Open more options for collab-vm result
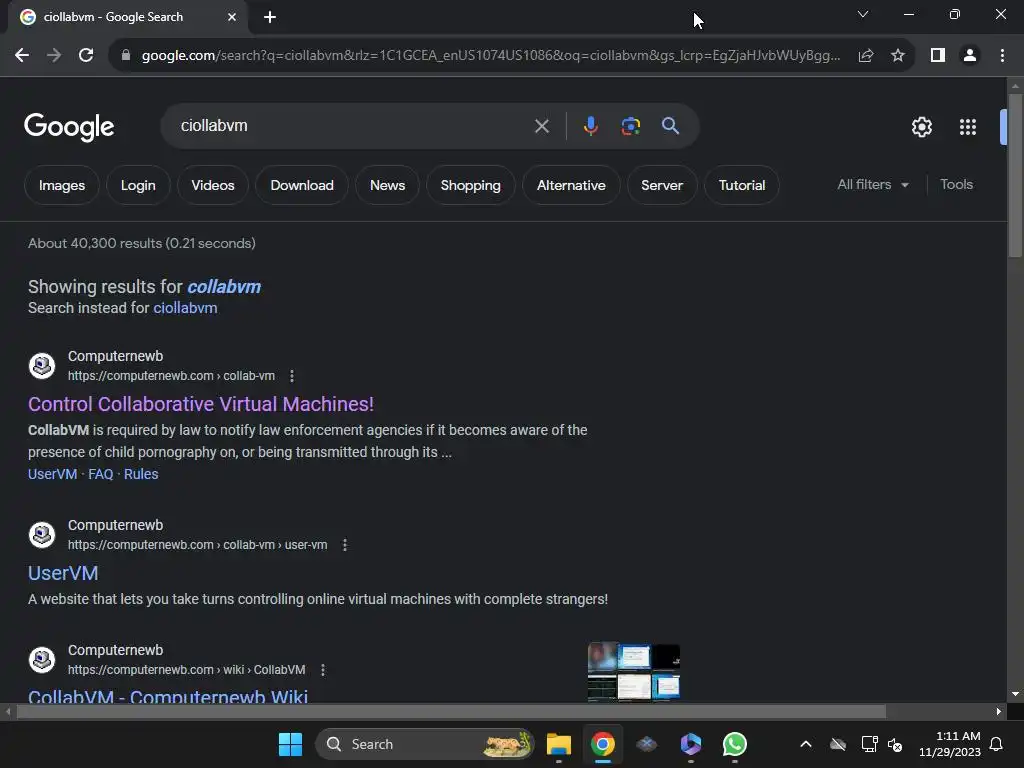1024x768 pixels. (292, 376)
